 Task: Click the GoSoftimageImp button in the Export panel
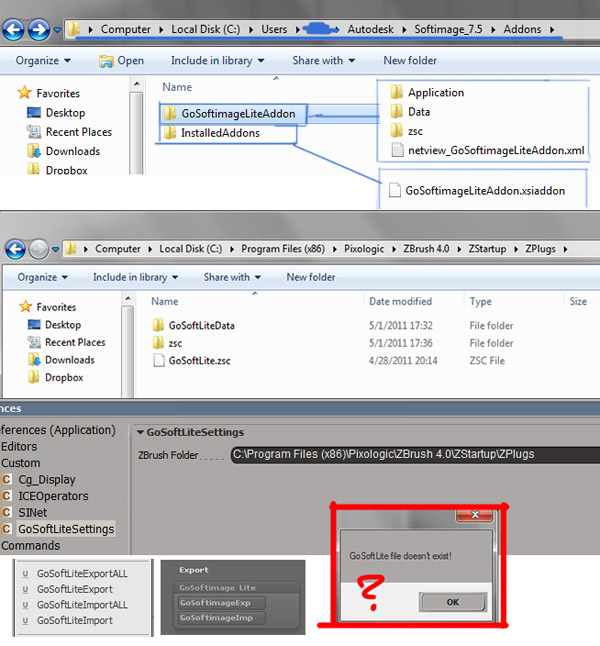tap(220, 618)
